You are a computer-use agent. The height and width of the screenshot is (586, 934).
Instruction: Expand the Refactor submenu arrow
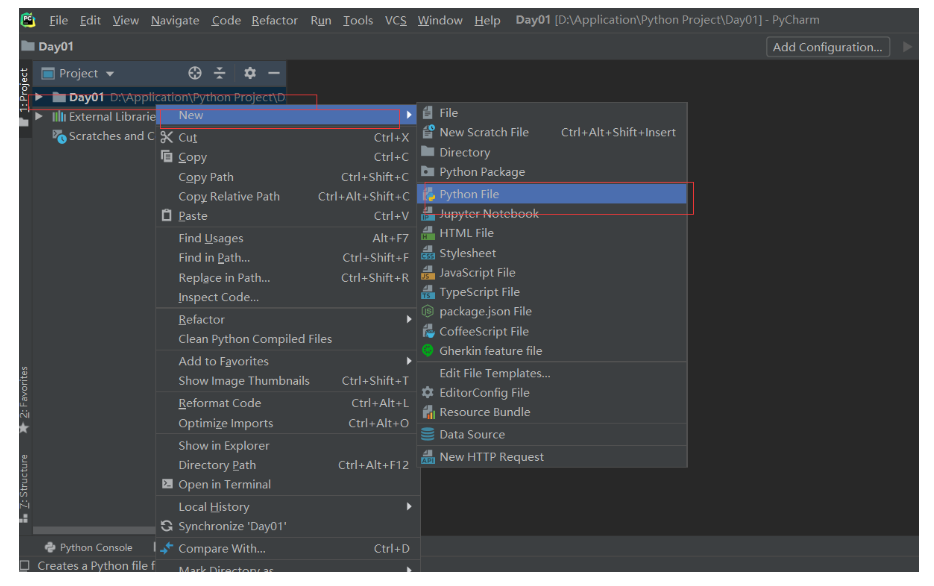point(409,320)
